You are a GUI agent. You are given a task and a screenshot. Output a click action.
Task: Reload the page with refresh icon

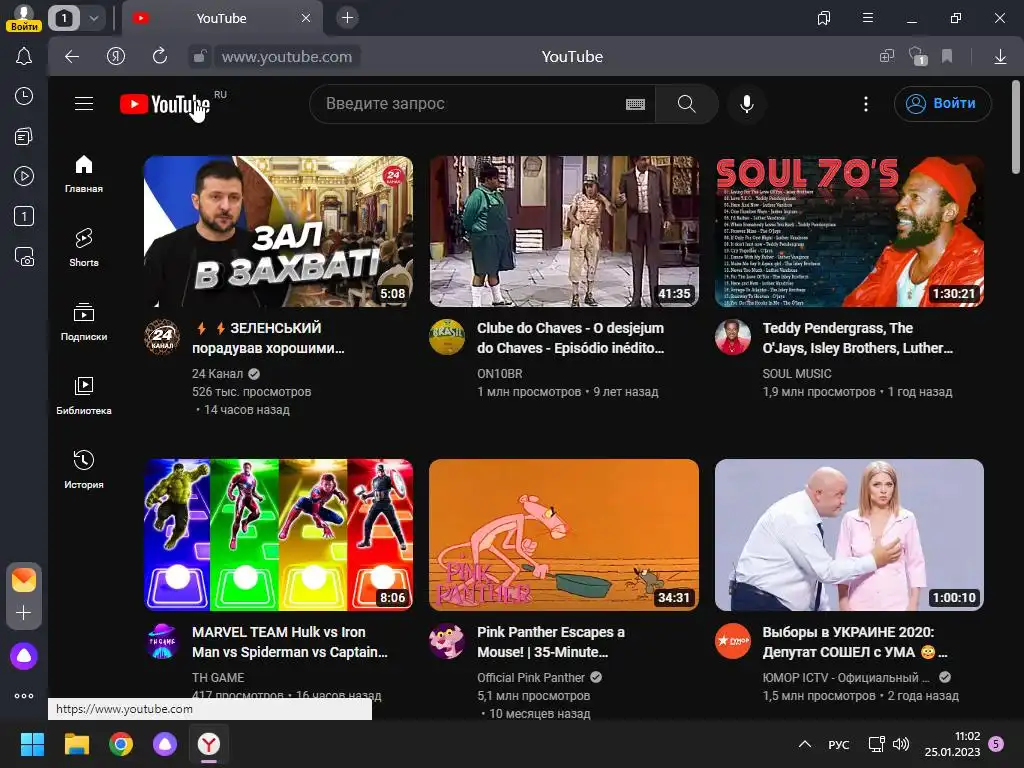(159, 56)
